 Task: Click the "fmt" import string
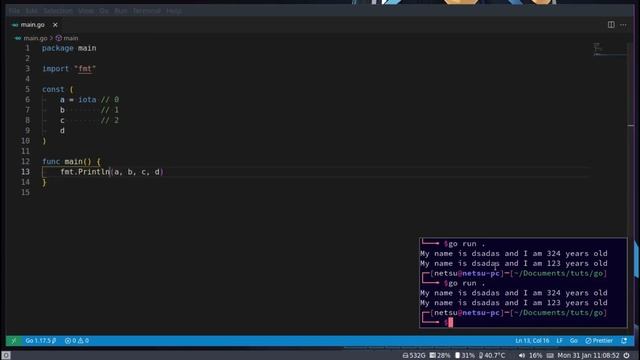click(x=85, y=69)
